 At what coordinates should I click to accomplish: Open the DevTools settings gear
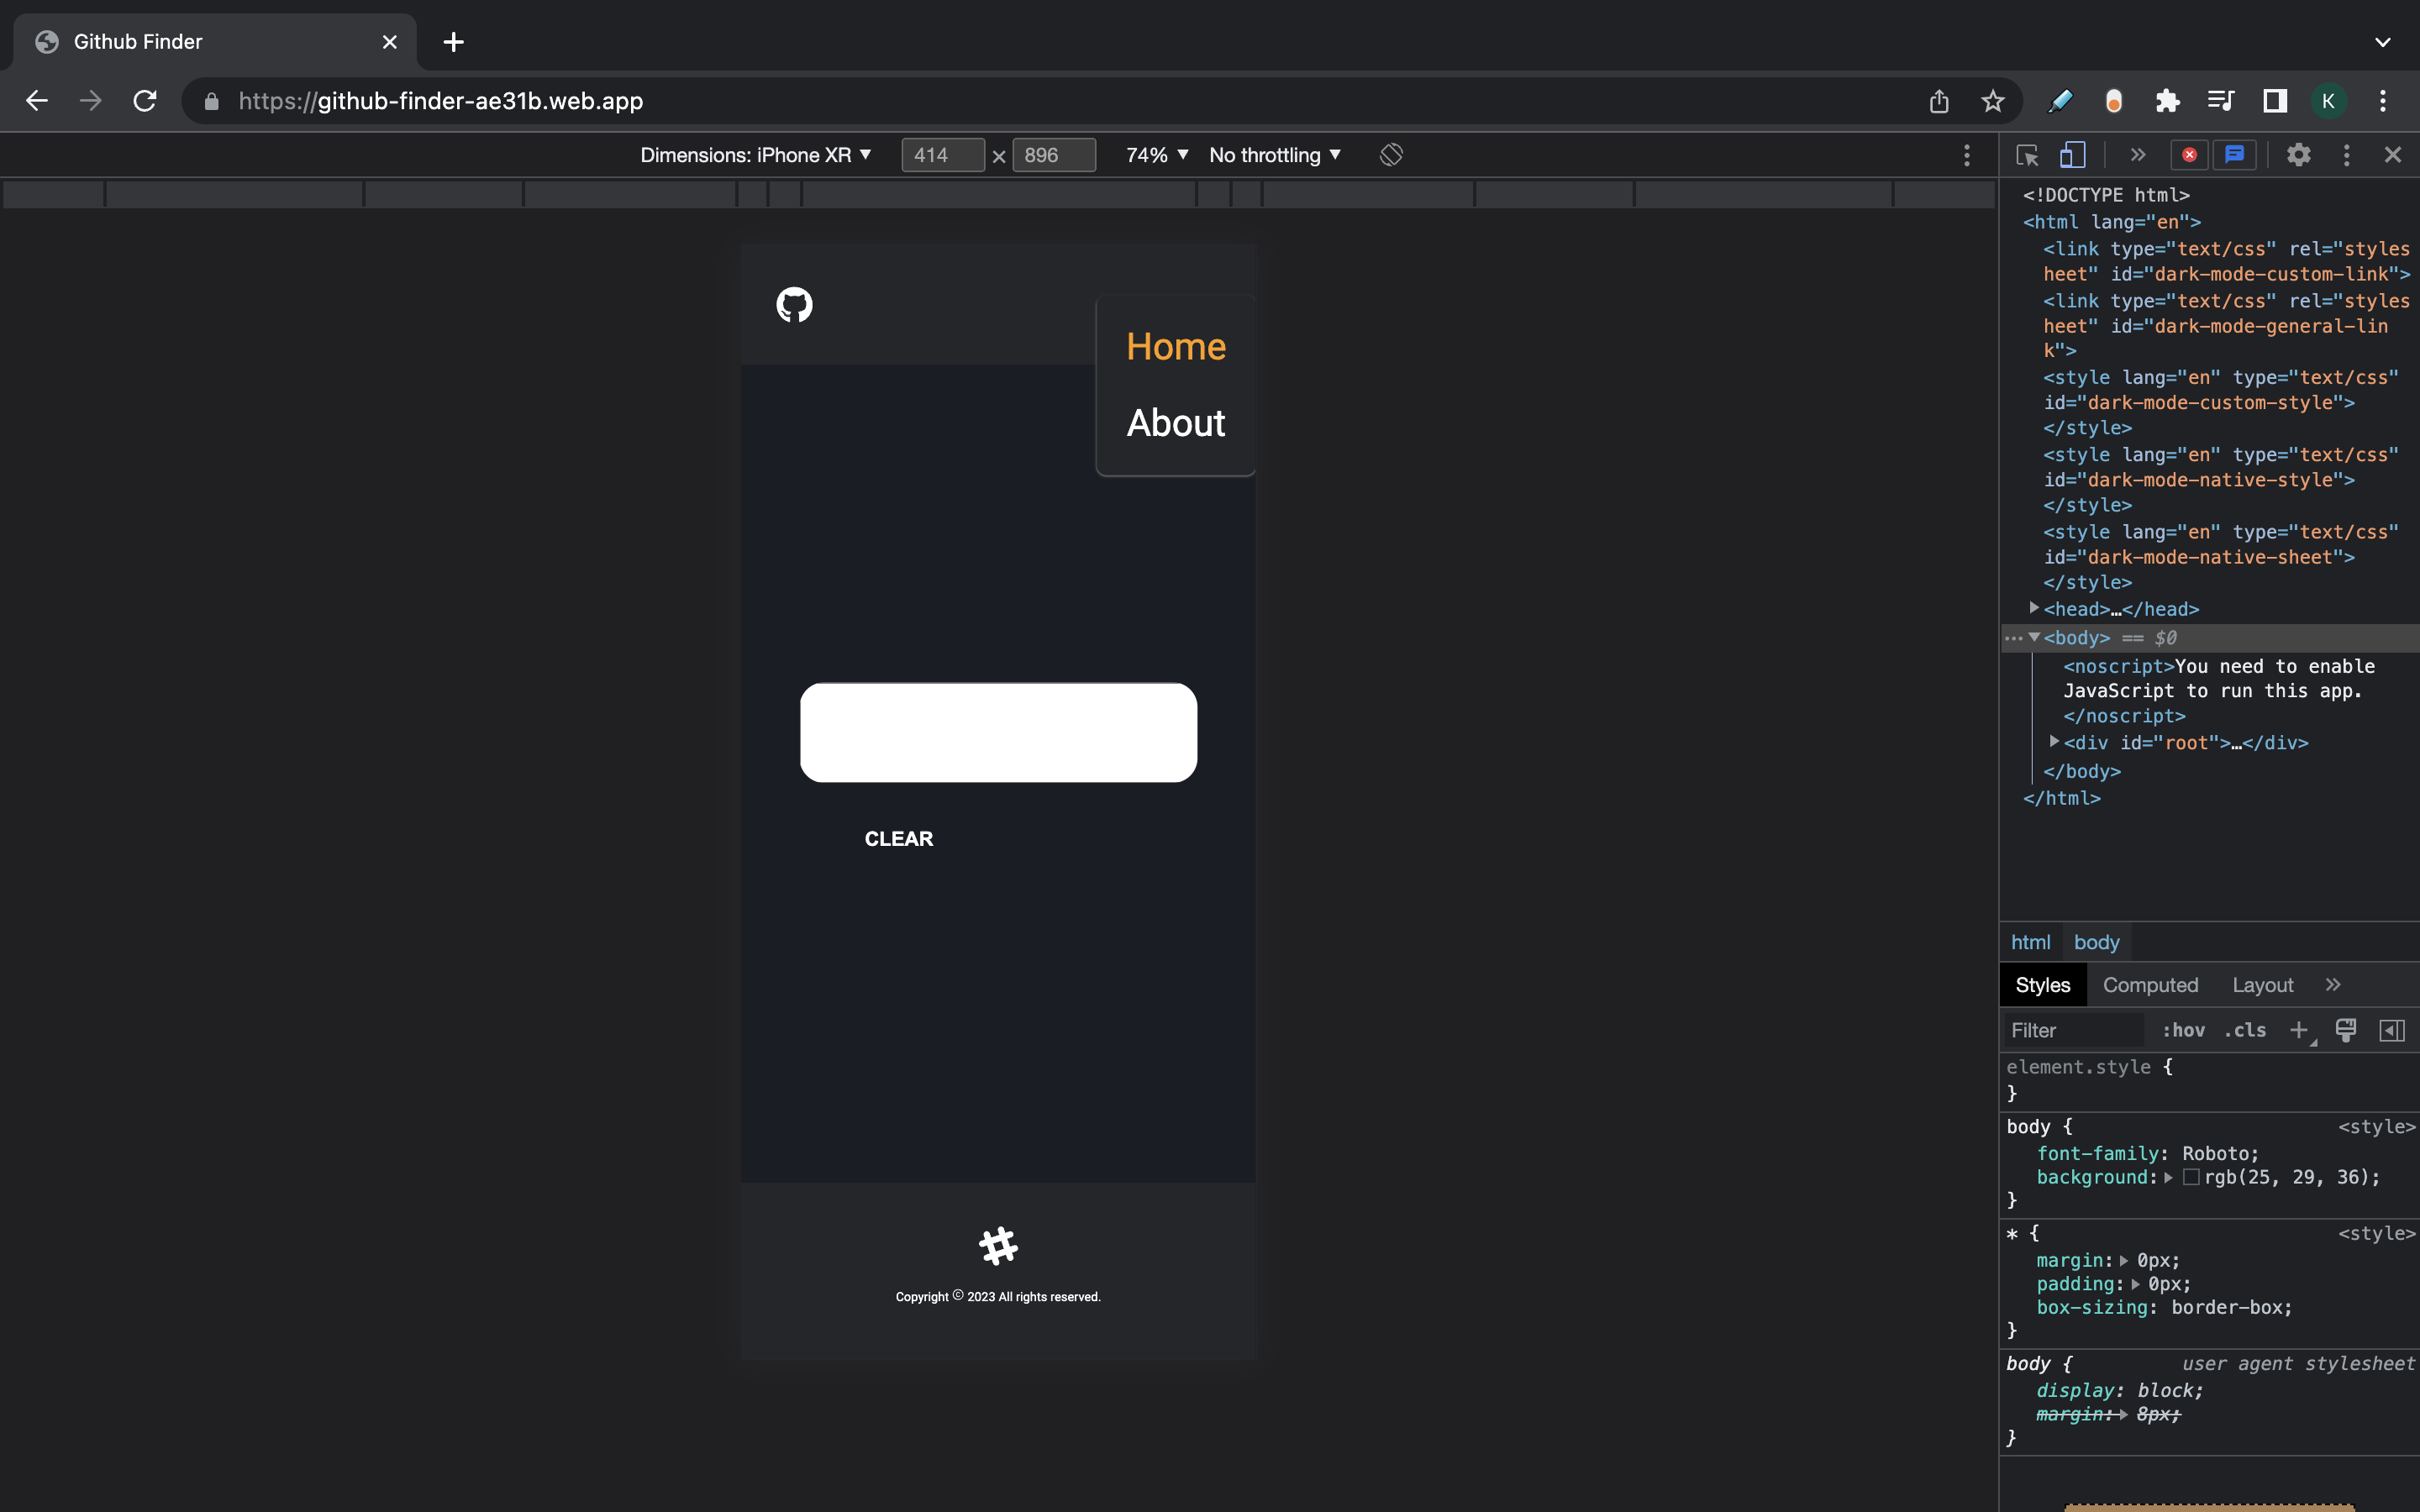tap(2298, 155)
